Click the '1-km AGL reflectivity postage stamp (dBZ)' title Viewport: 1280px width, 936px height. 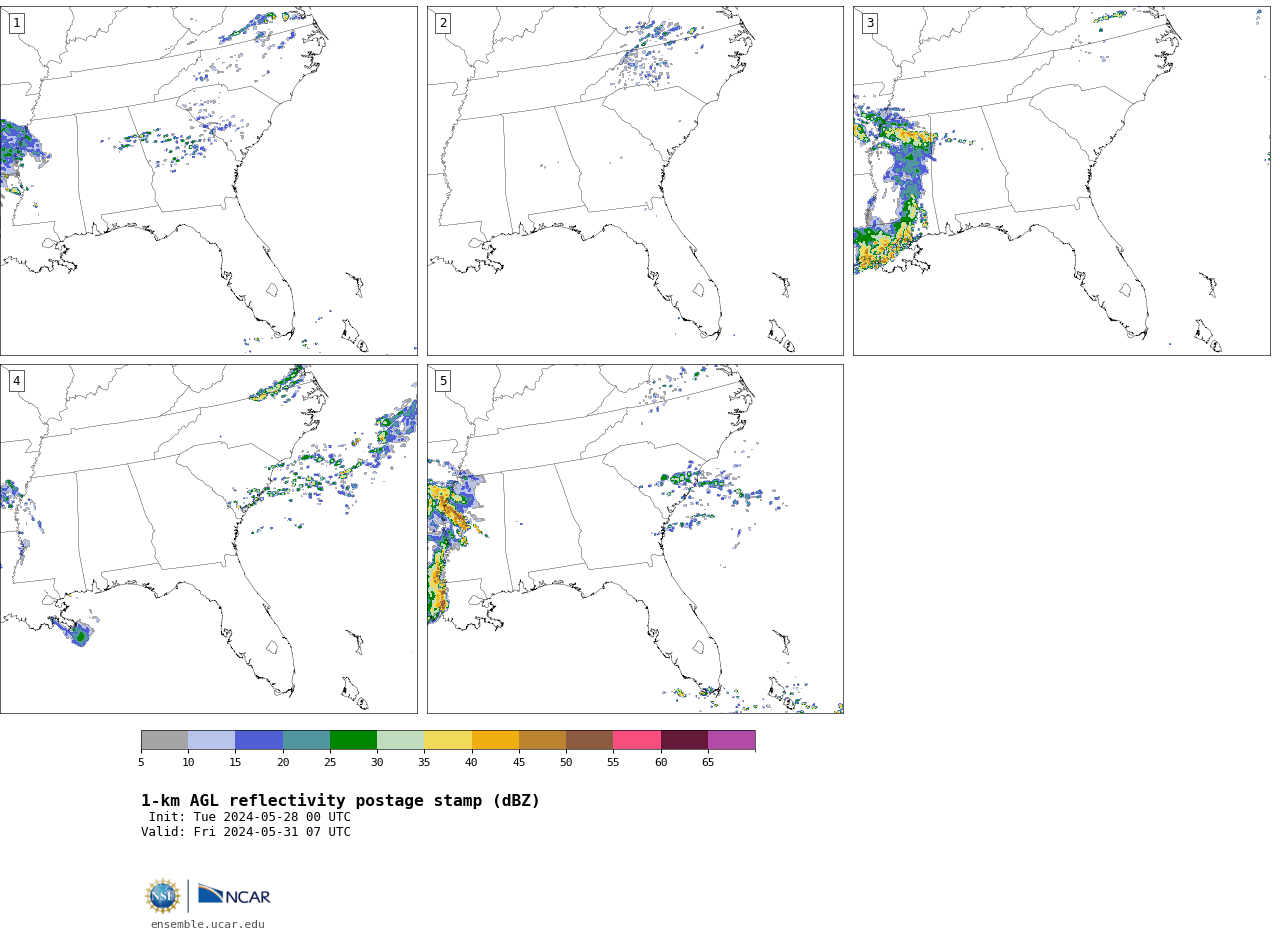click(x=340, y=801)
